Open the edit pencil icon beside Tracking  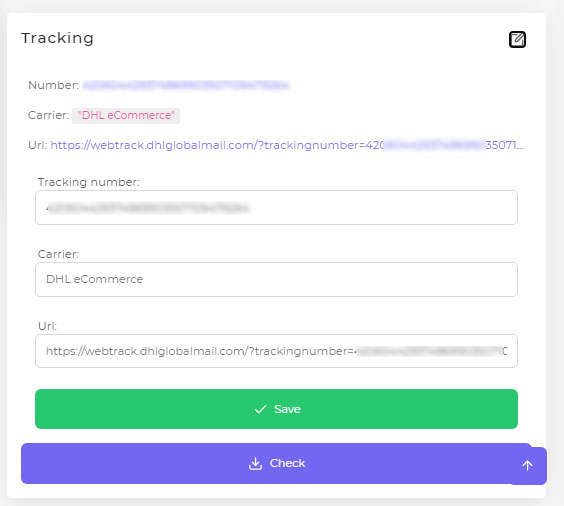[517, 39]
